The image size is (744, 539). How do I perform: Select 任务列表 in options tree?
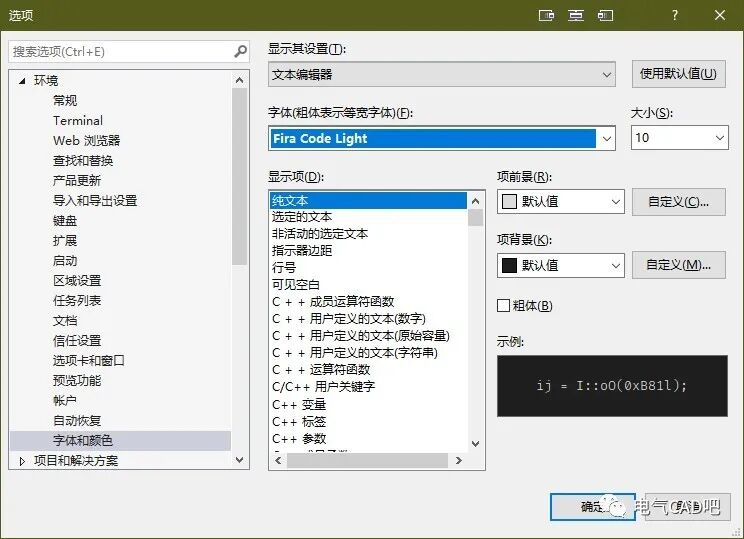click(x=77, y=300)
